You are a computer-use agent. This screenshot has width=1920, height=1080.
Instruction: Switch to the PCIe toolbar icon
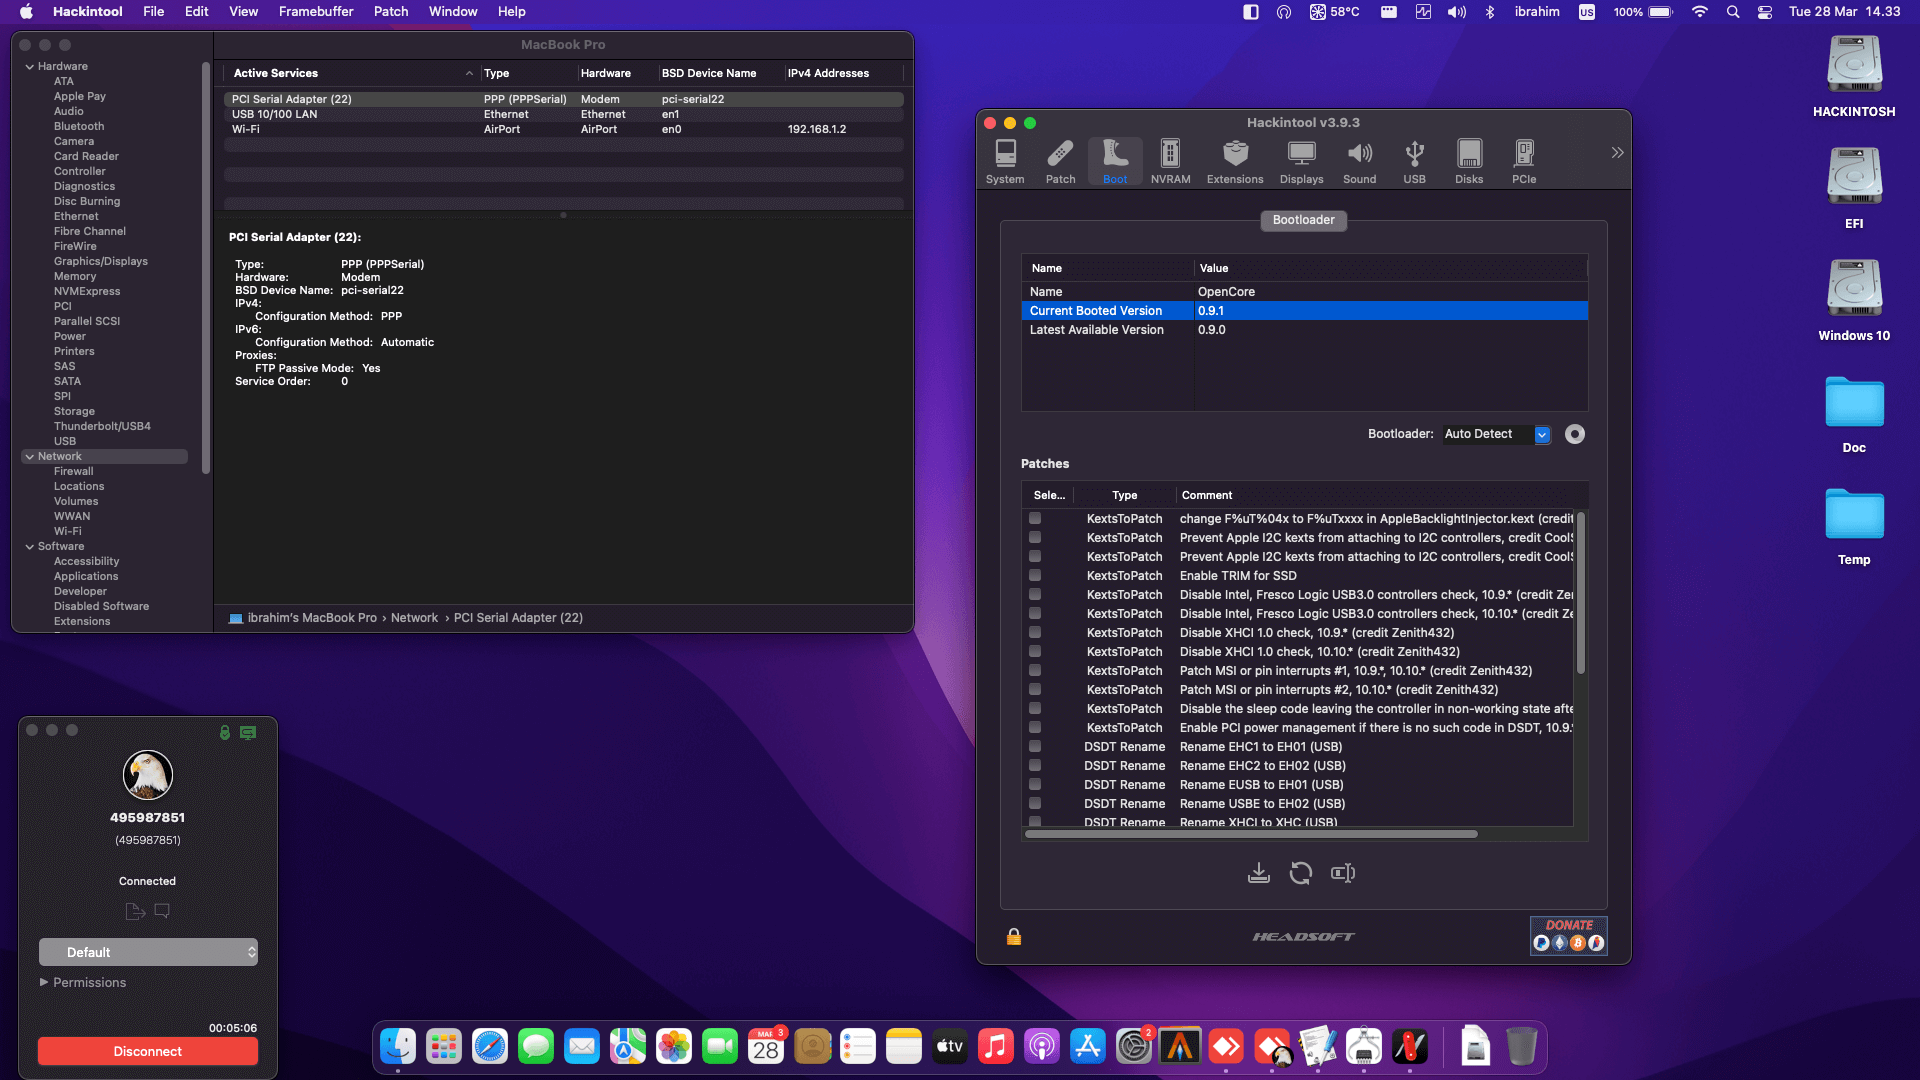1523,161
